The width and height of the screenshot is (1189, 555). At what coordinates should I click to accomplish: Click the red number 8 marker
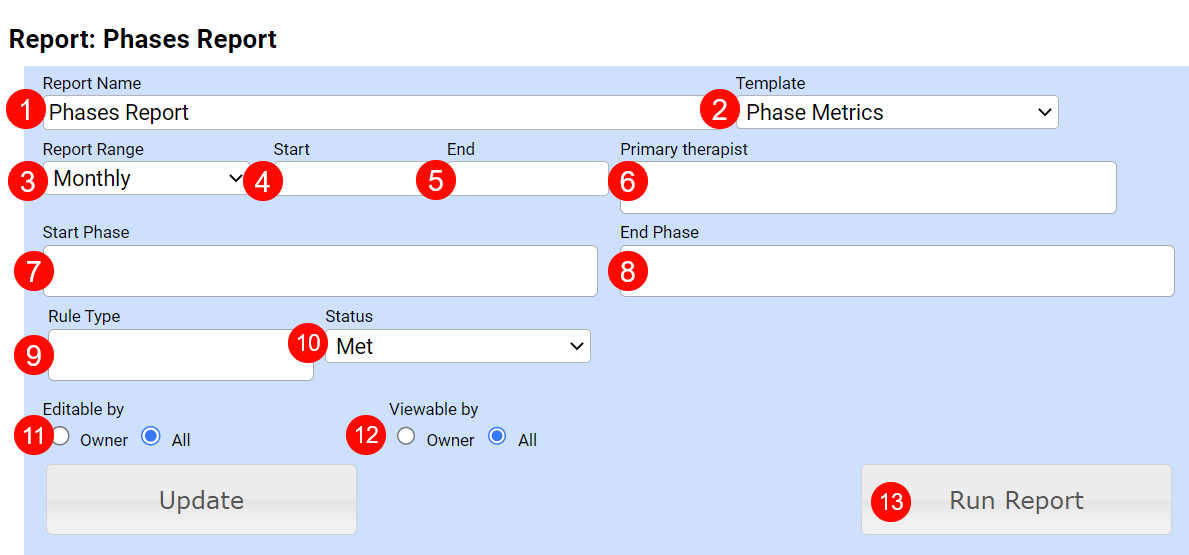628,271
